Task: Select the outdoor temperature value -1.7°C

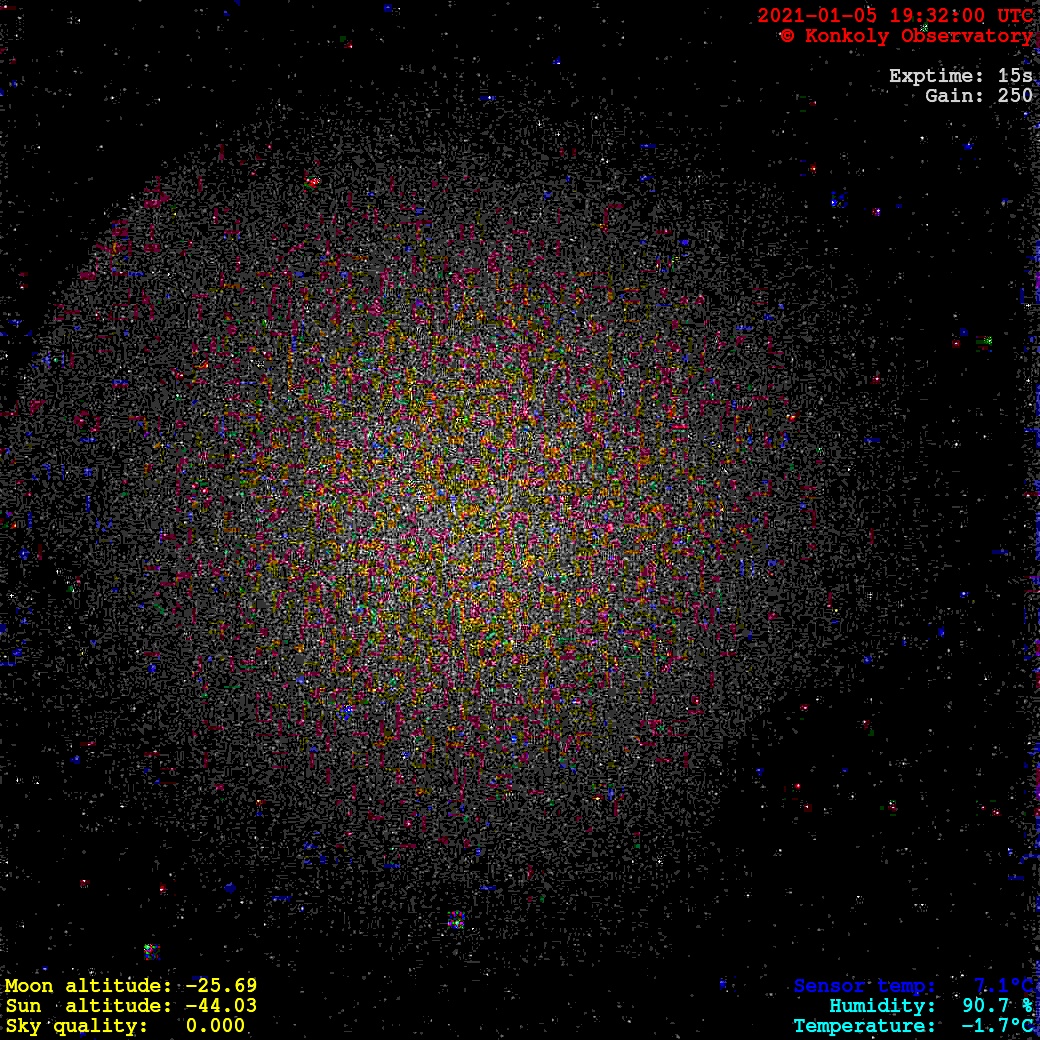Action: click(997, 1026)
